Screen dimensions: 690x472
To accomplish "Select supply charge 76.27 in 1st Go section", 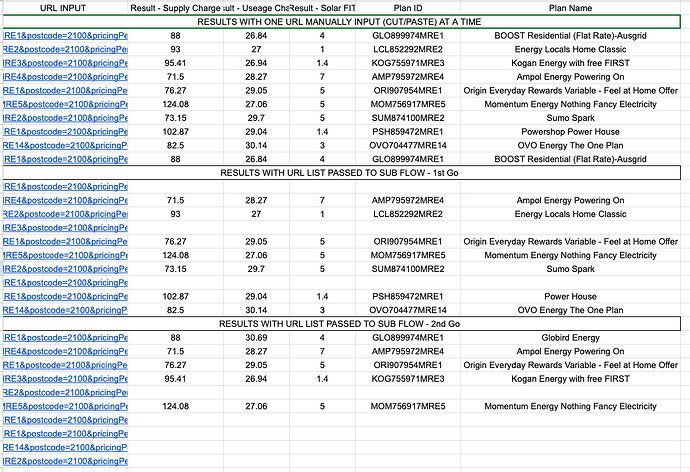I will 175,241.
